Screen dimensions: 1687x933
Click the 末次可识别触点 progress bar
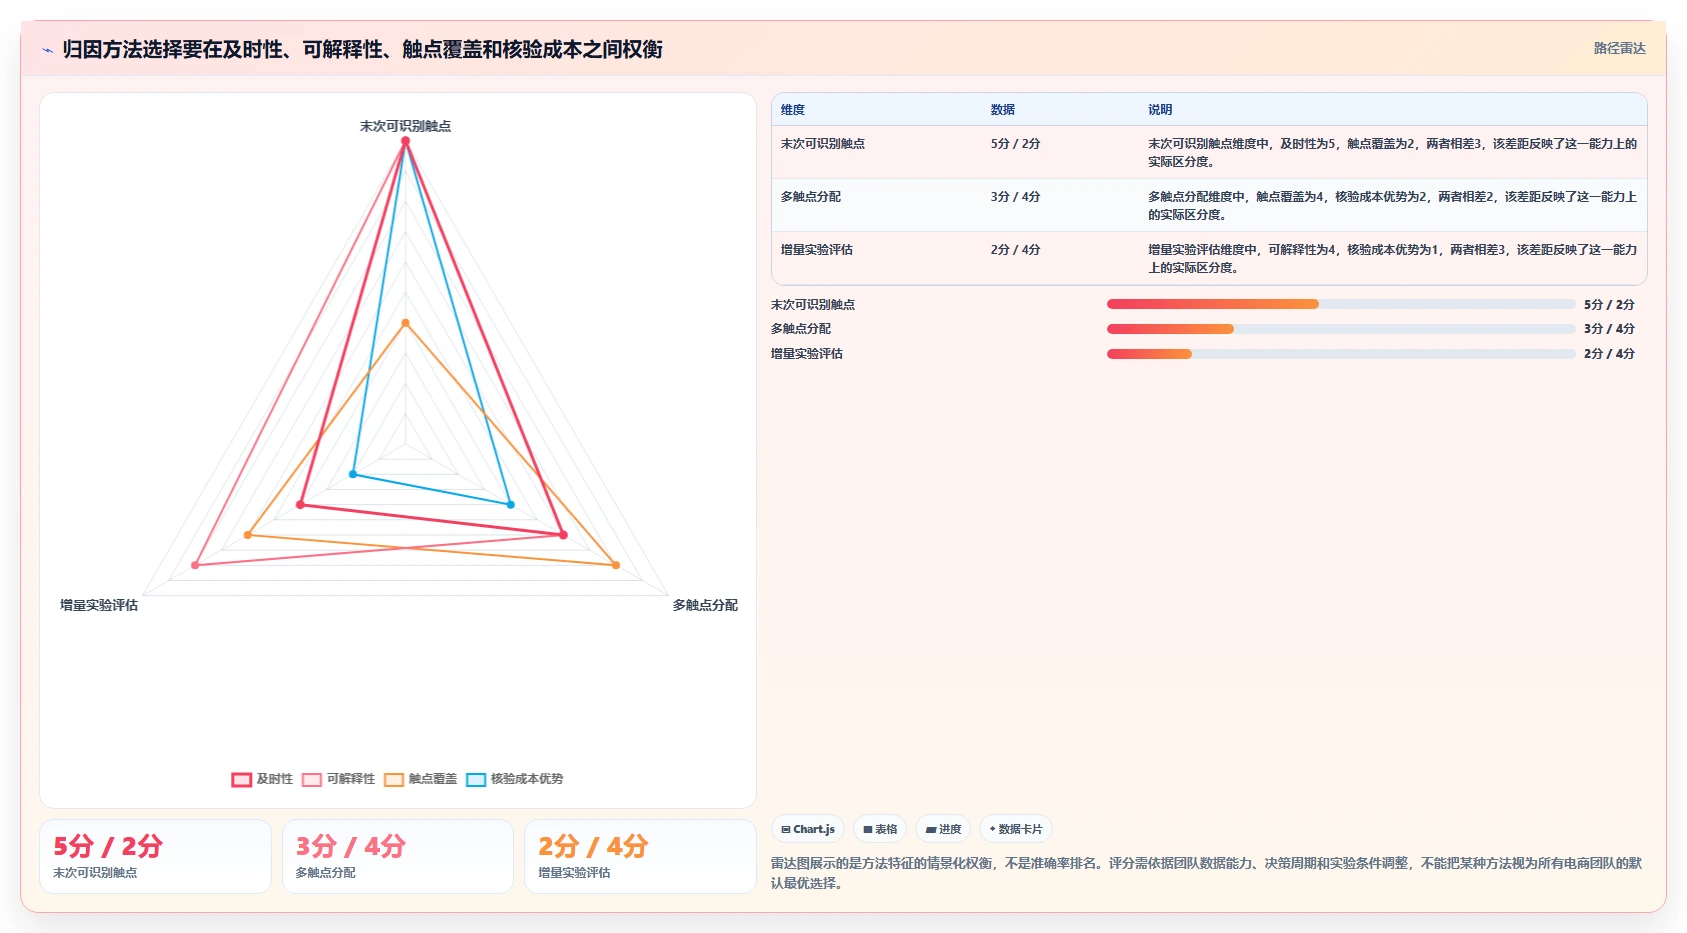(1341, 304)
